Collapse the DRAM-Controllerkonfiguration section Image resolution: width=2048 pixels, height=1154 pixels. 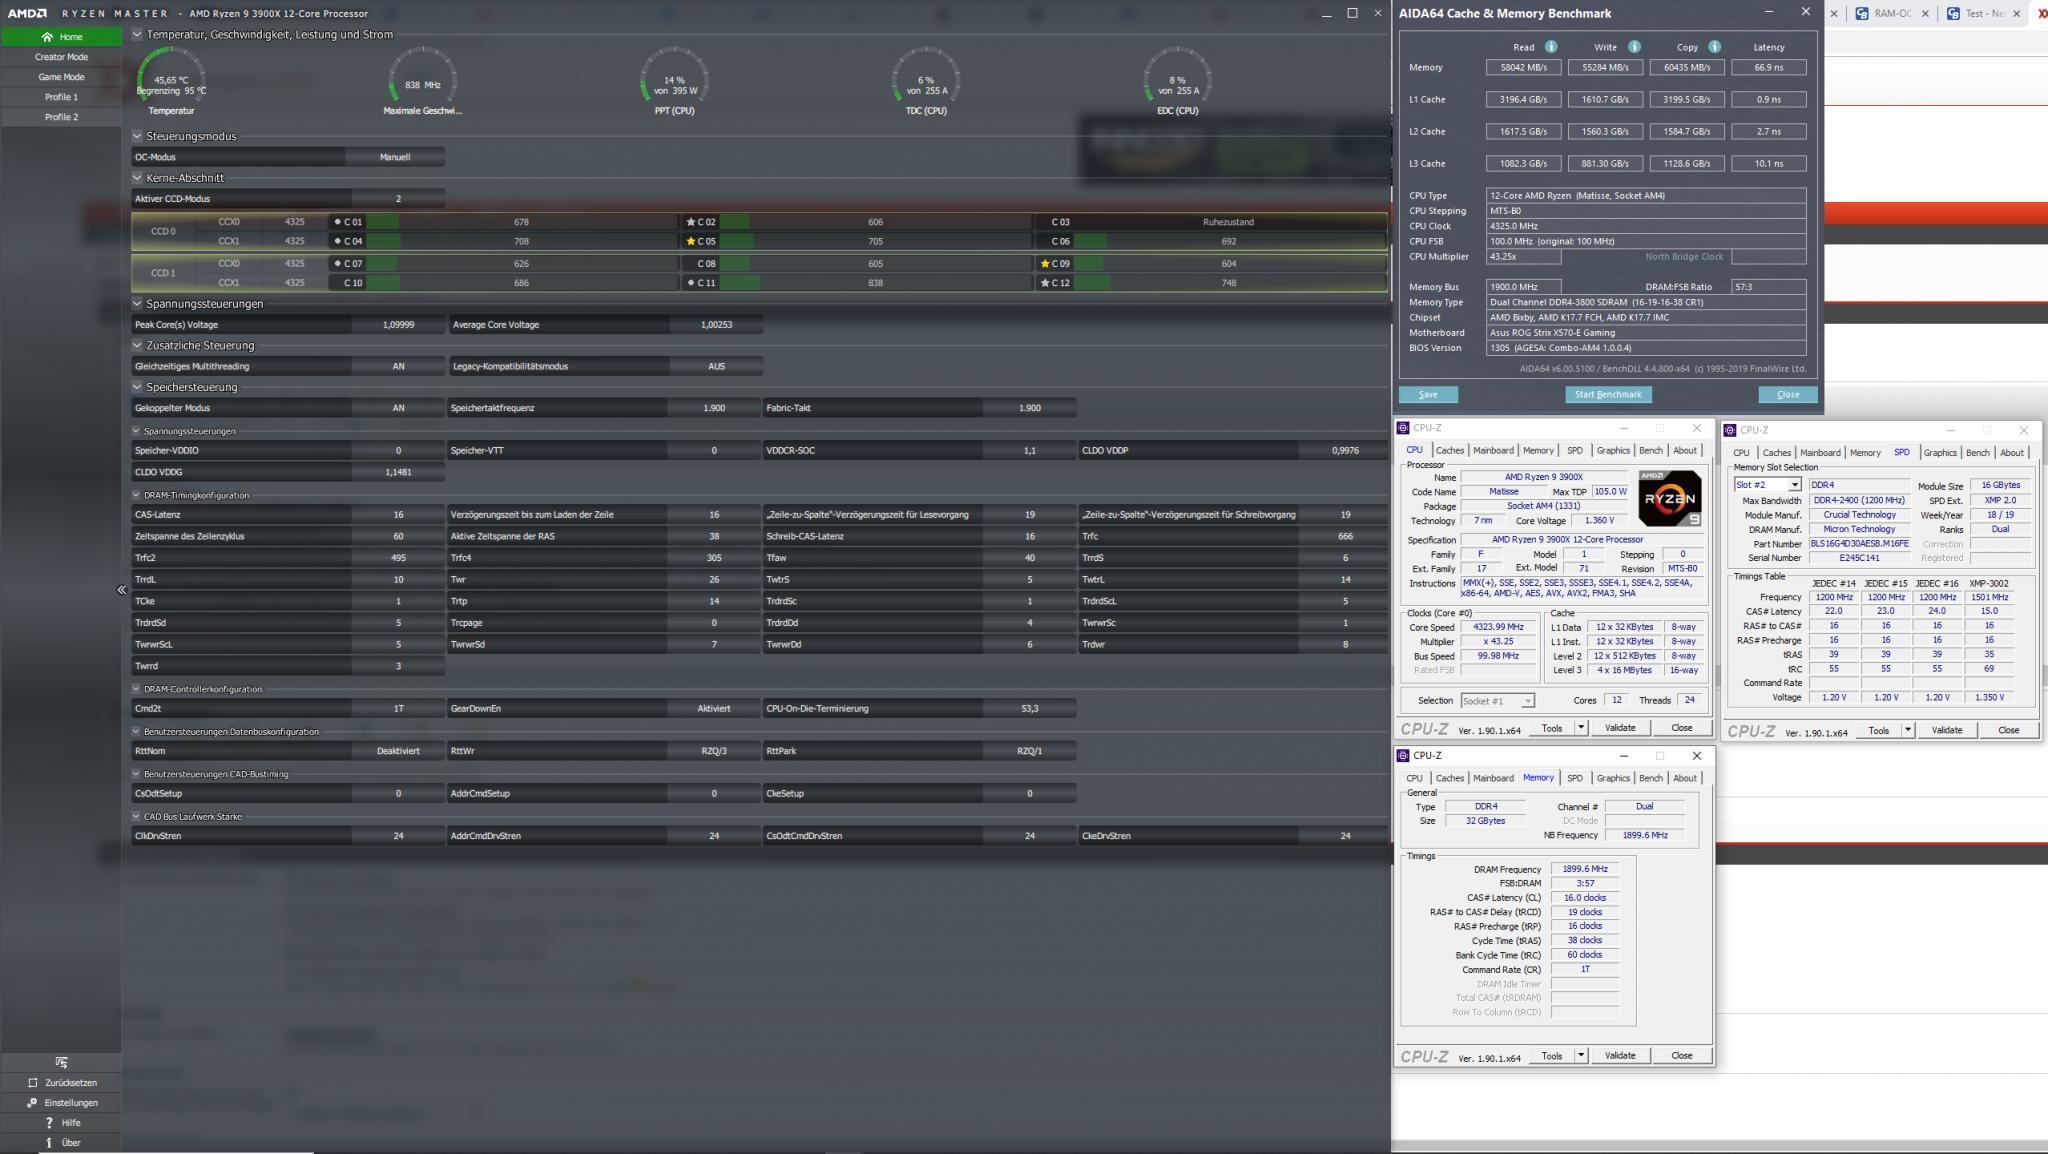pos(136,689)
